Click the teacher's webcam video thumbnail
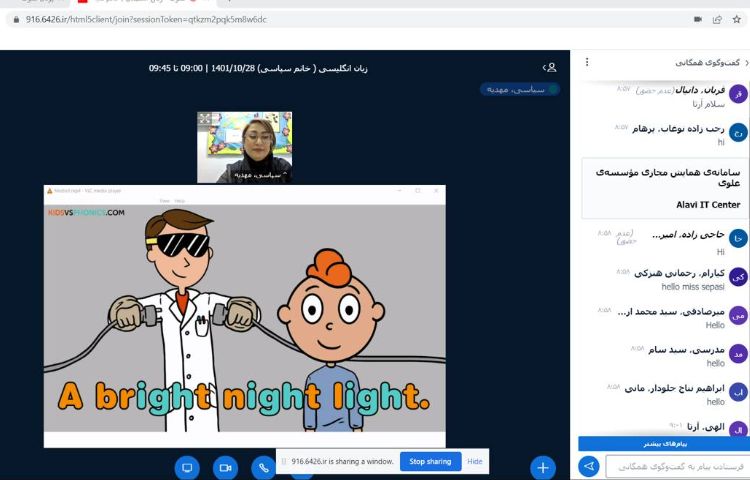Screen dimensions: 750x480 [244, 146]
